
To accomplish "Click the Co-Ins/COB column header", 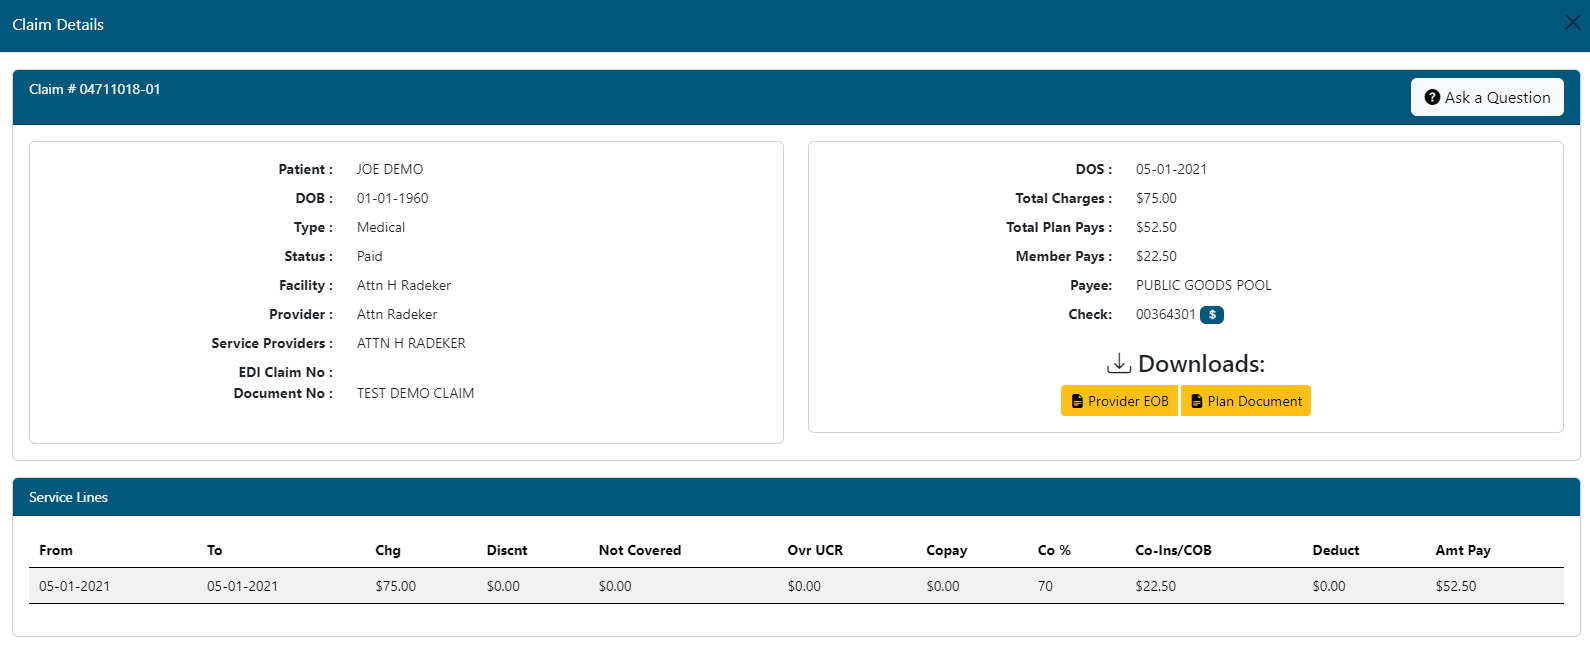I will (1173, 550).
